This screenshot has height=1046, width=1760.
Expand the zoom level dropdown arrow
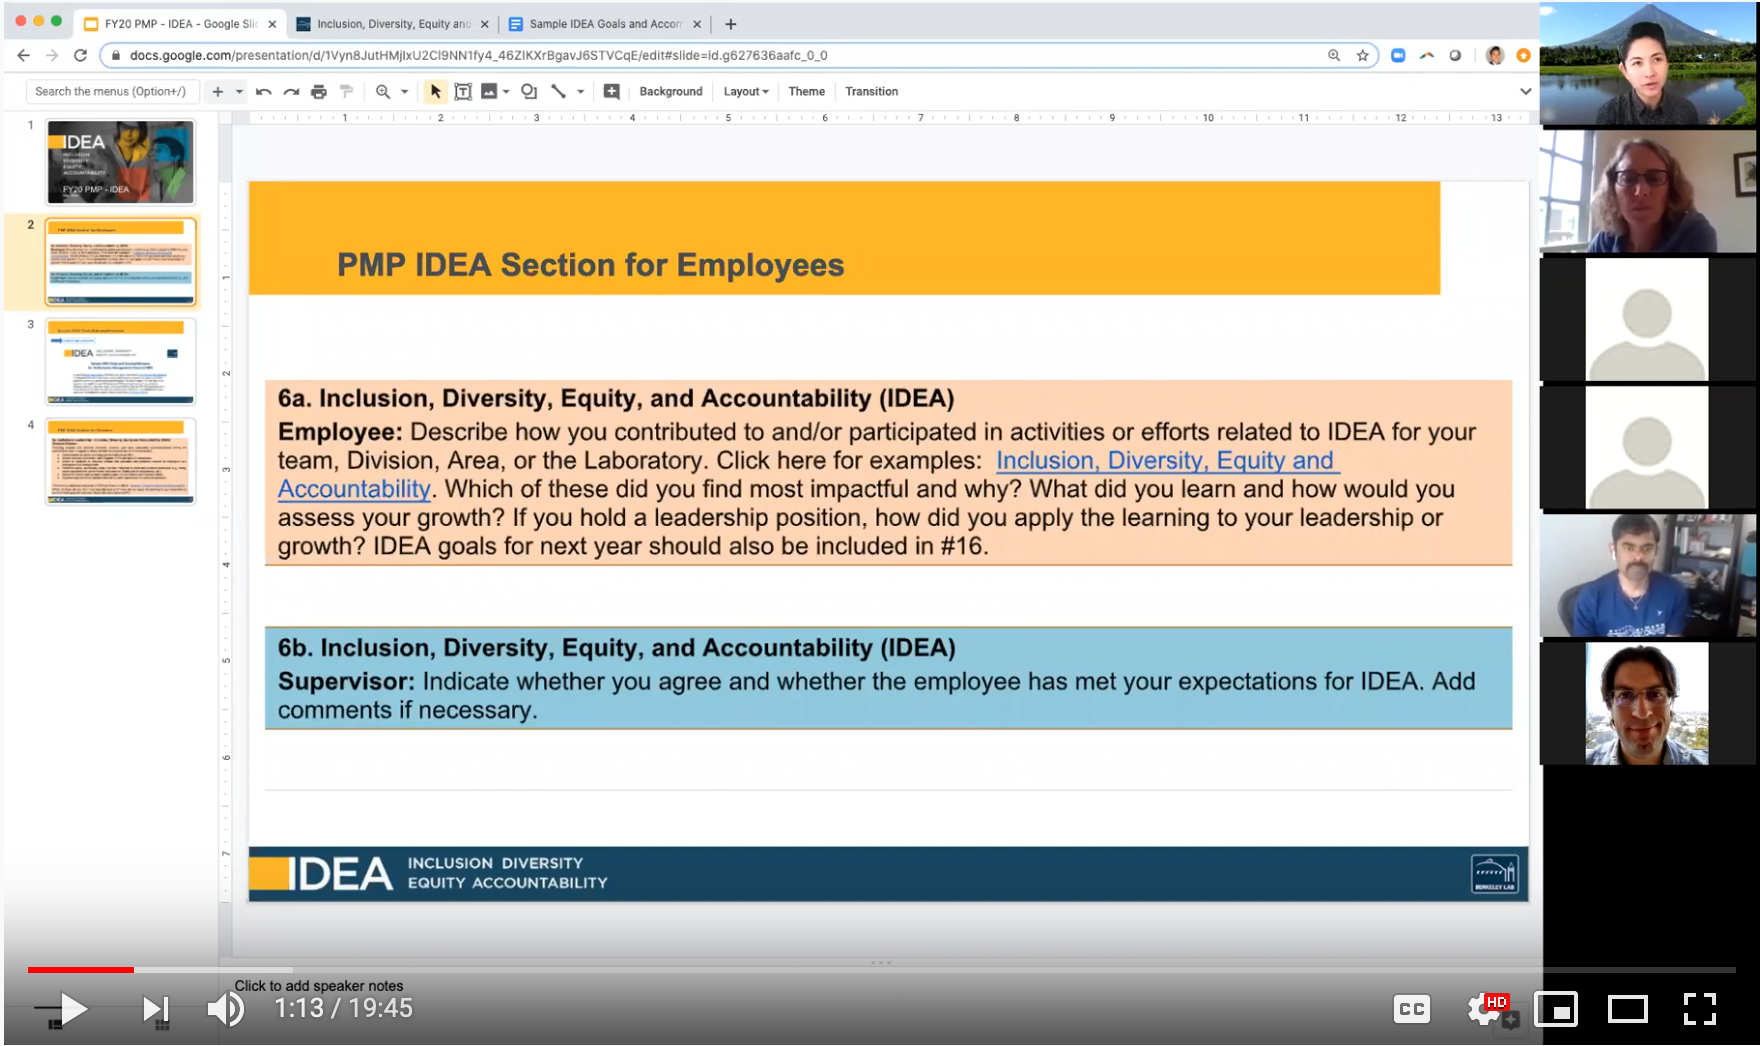405,92
